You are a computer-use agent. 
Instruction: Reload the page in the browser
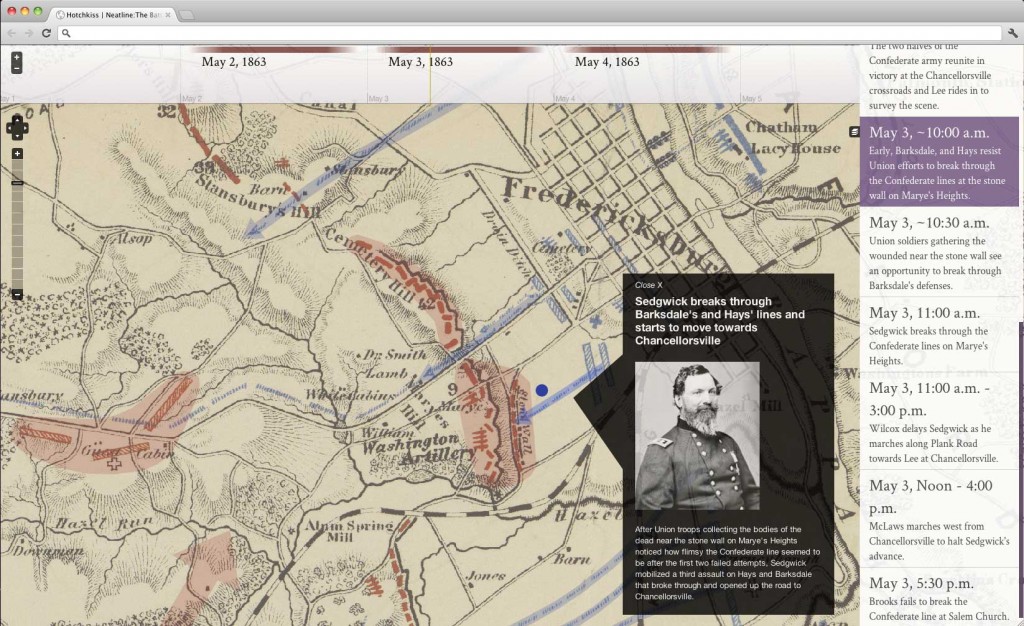pos(46,33)
